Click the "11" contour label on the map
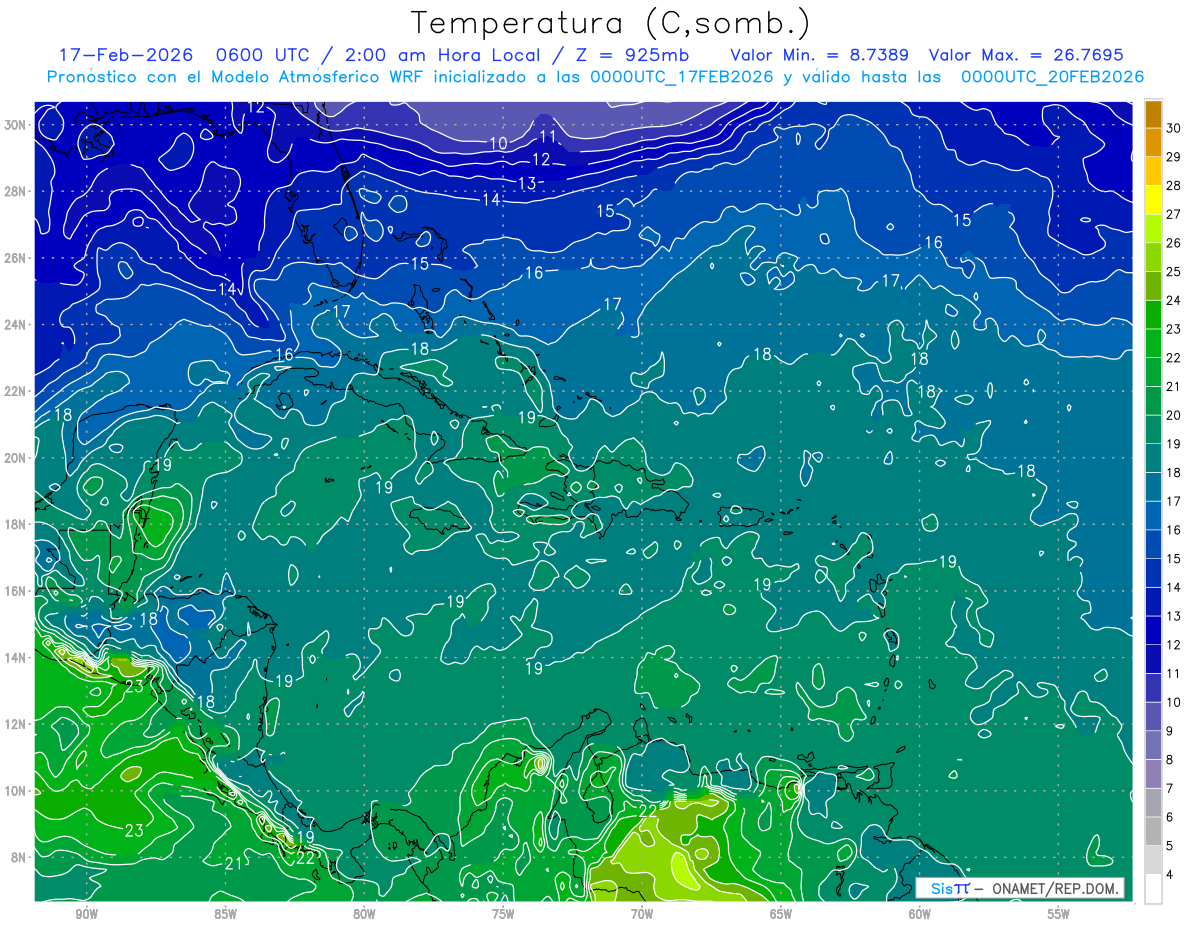 (548, 136)
